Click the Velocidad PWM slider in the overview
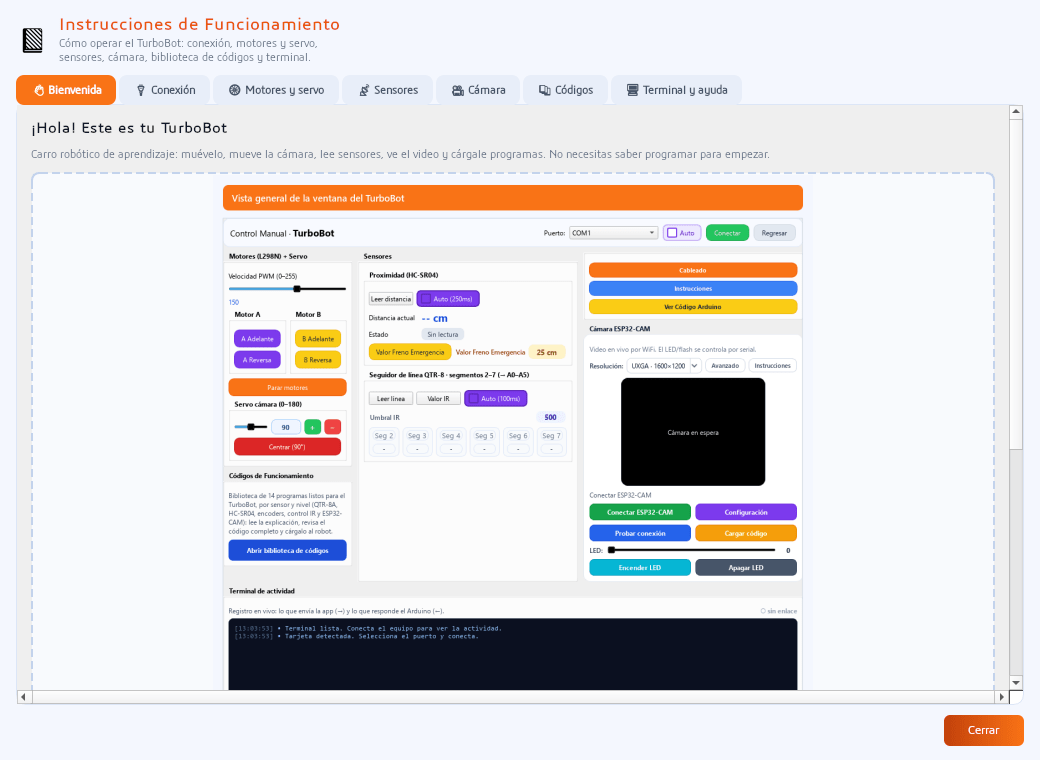This screenshot has width=1040, height=760. [287, 288]
